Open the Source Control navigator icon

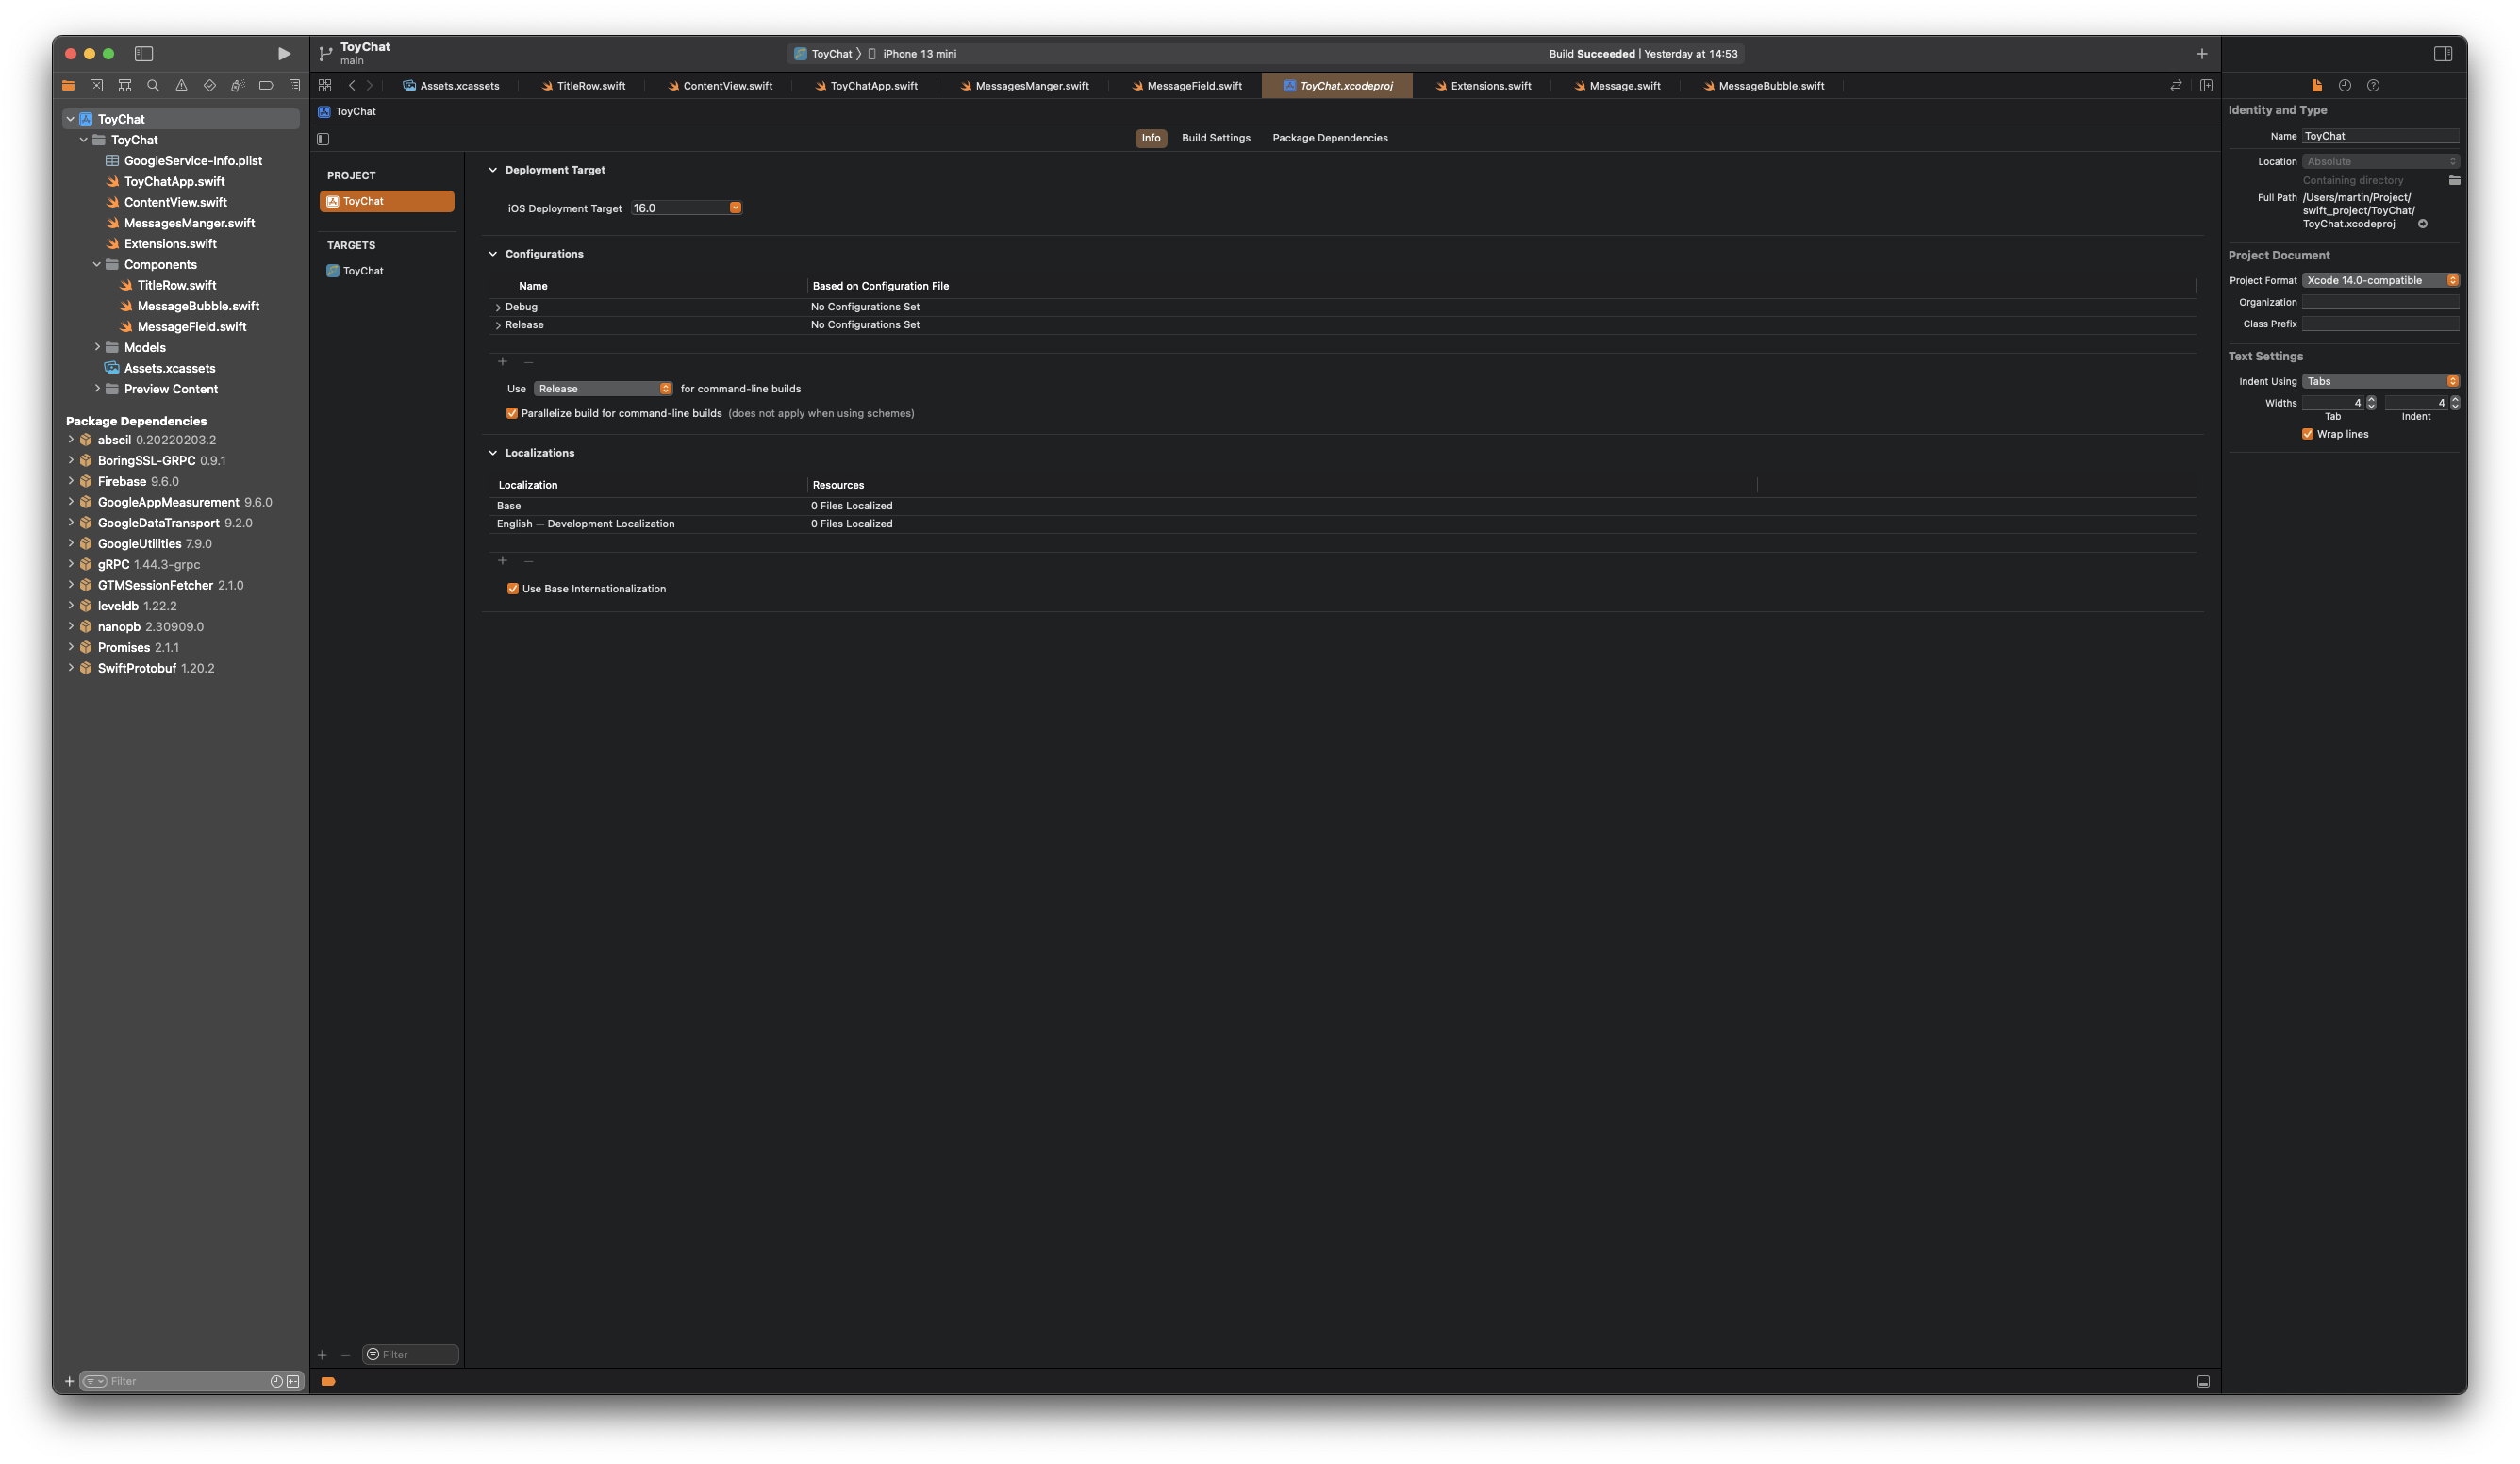click(x=96, y=86)
